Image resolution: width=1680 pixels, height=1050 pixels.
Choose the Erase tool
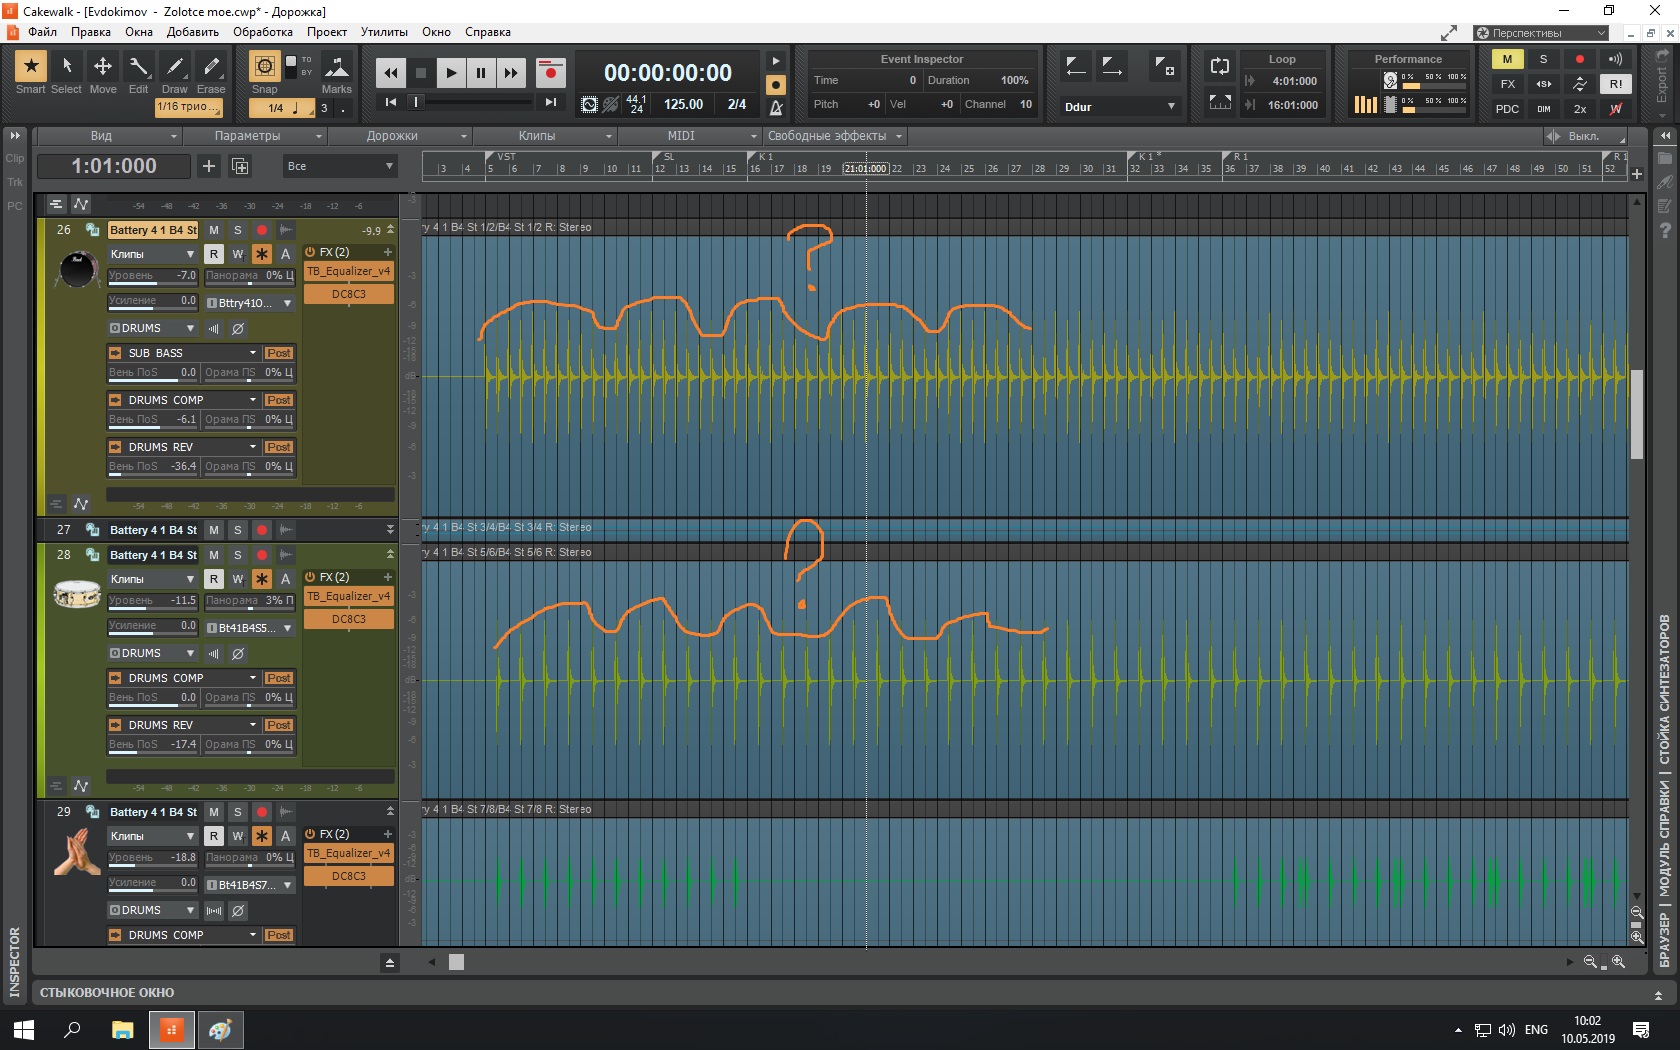pyautogui.click(x=211, y=67)
